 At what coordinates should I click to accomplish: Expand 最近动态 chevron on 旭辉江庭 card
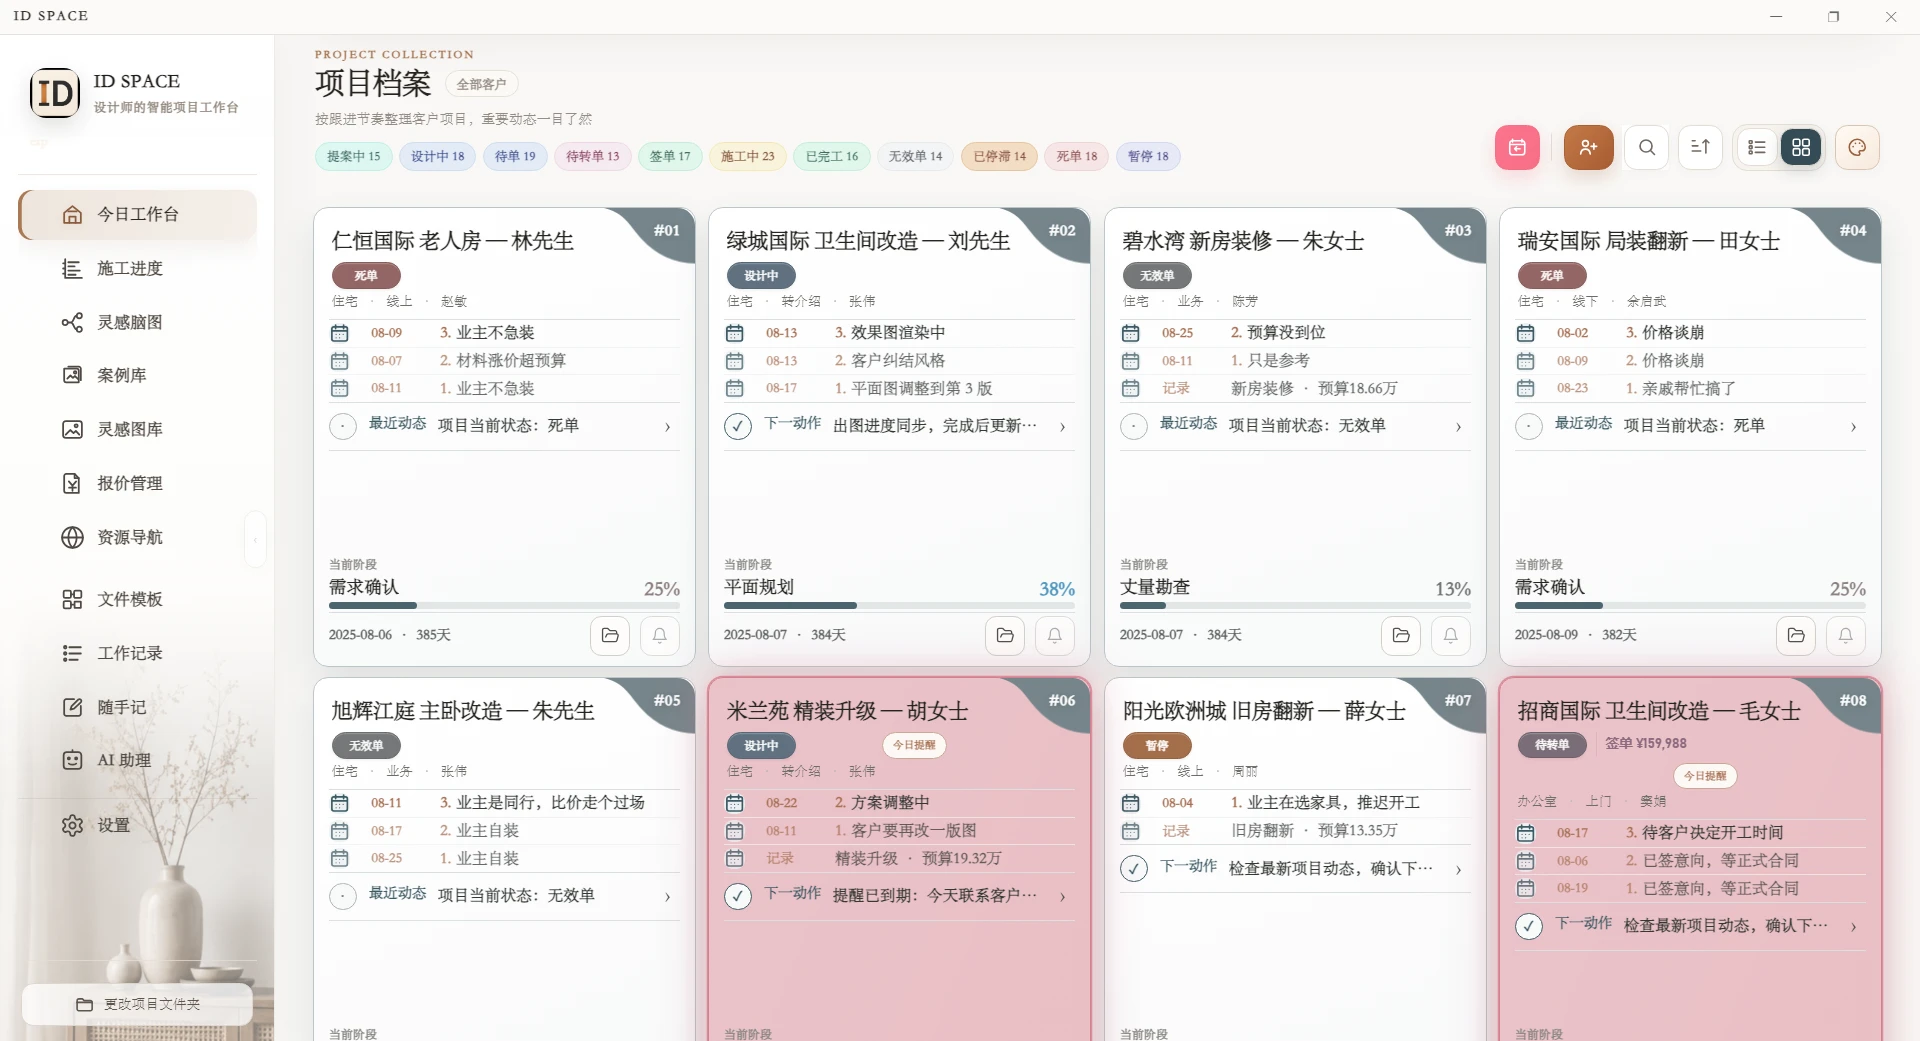click(x=668, y=897)
